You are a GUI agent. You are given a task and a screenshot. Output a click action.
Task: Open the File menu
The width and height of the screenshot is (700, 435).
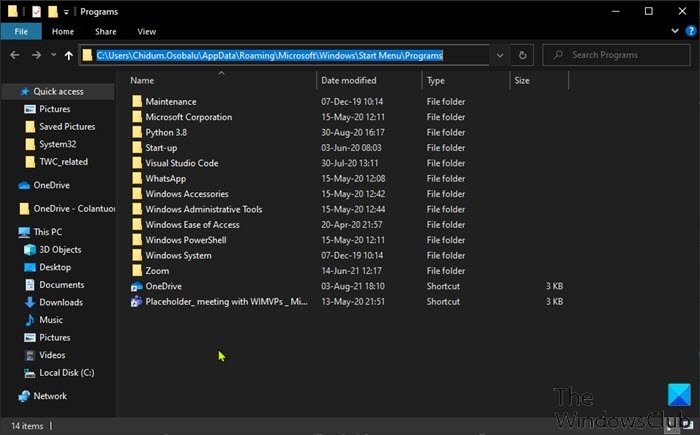pos(21,31)
